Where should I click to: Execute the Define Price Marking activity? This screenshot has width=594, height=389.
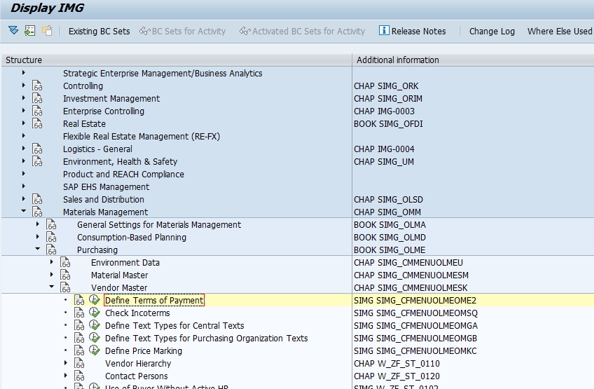tap(94, 350)
